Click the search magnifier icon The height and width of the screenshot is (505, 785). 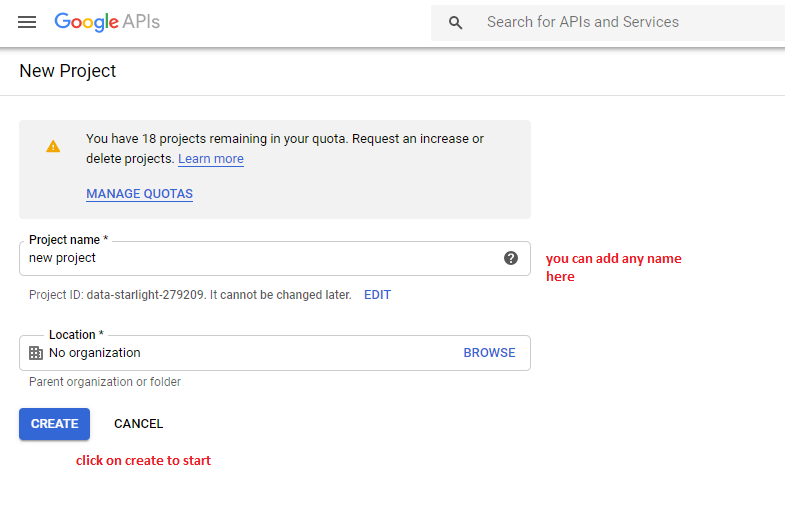click(455, 23)
